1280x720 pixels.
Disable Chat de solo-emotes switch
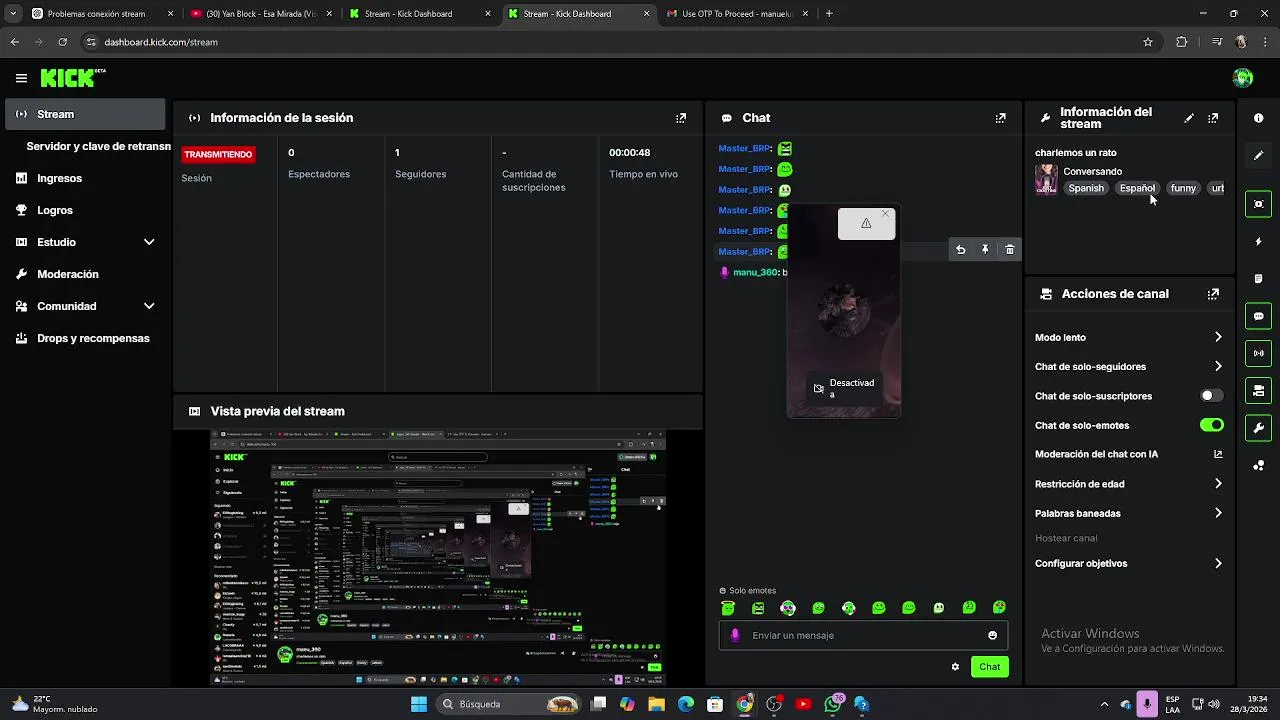[x=1211, y=425]
